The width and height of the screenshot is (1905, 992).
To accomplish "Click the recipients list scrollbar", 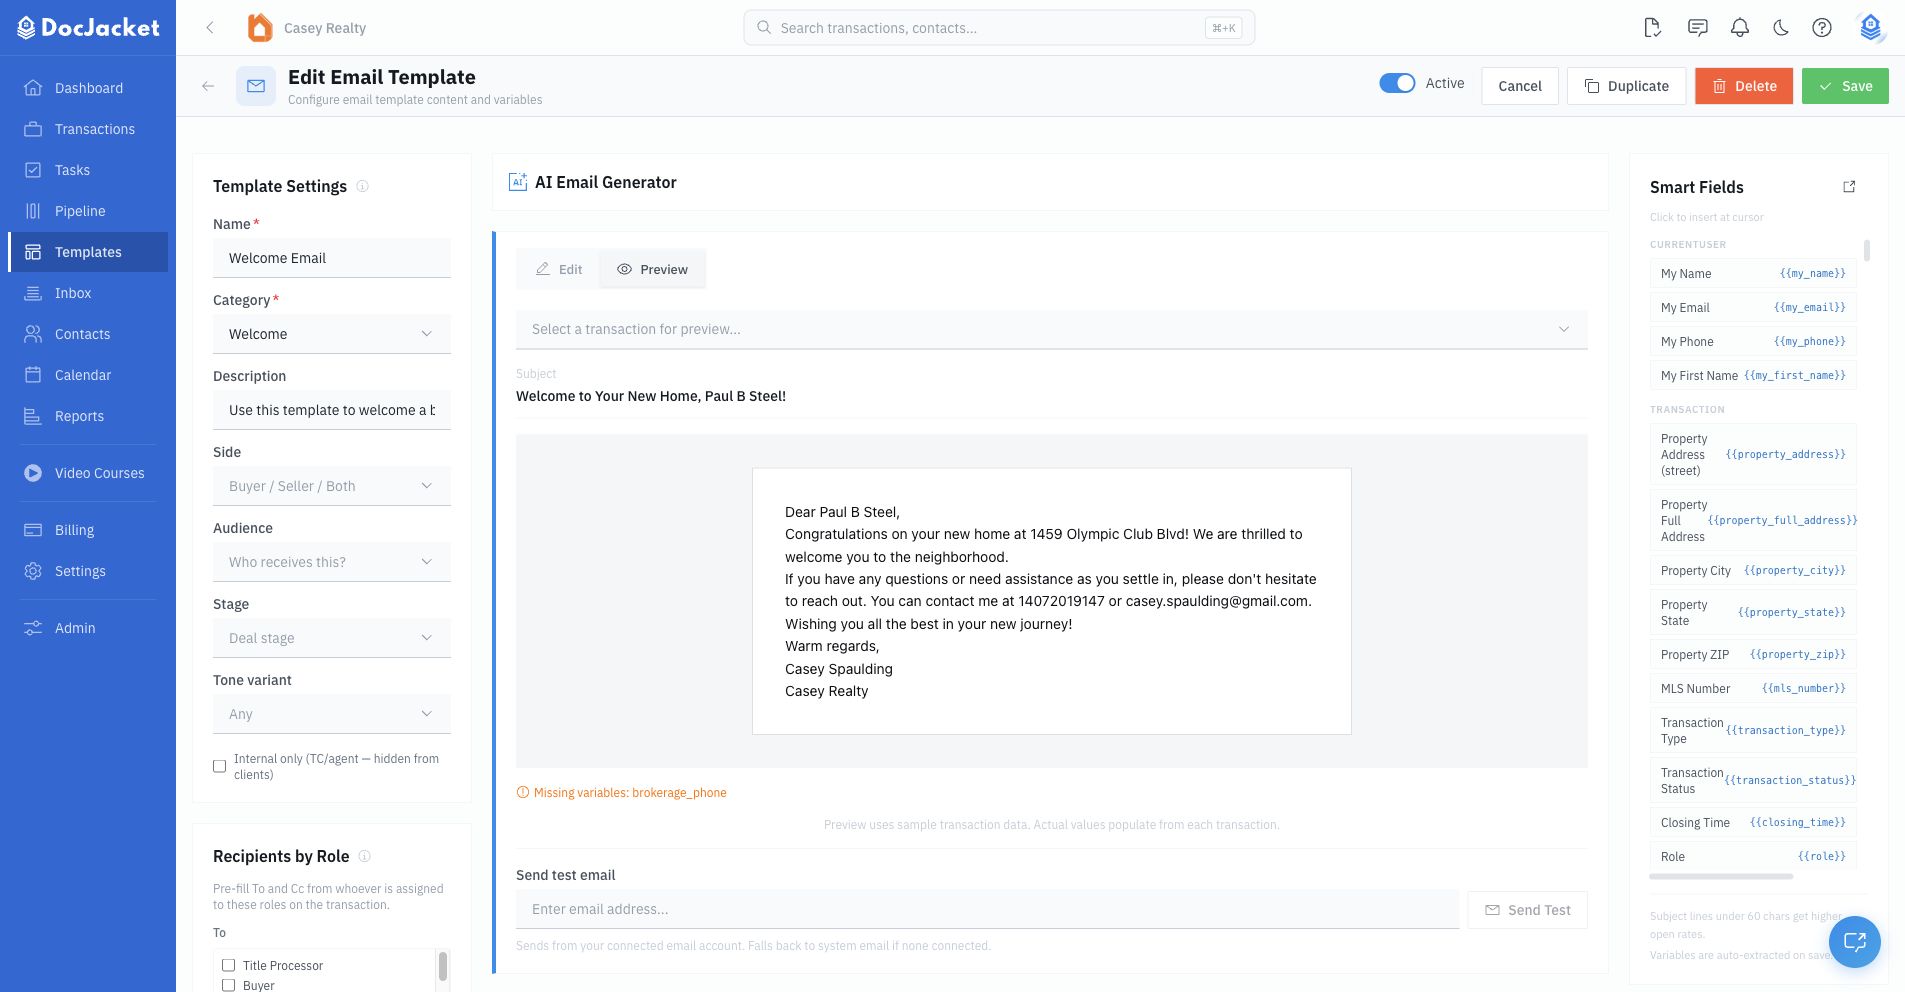I will [x=442, y=966].
